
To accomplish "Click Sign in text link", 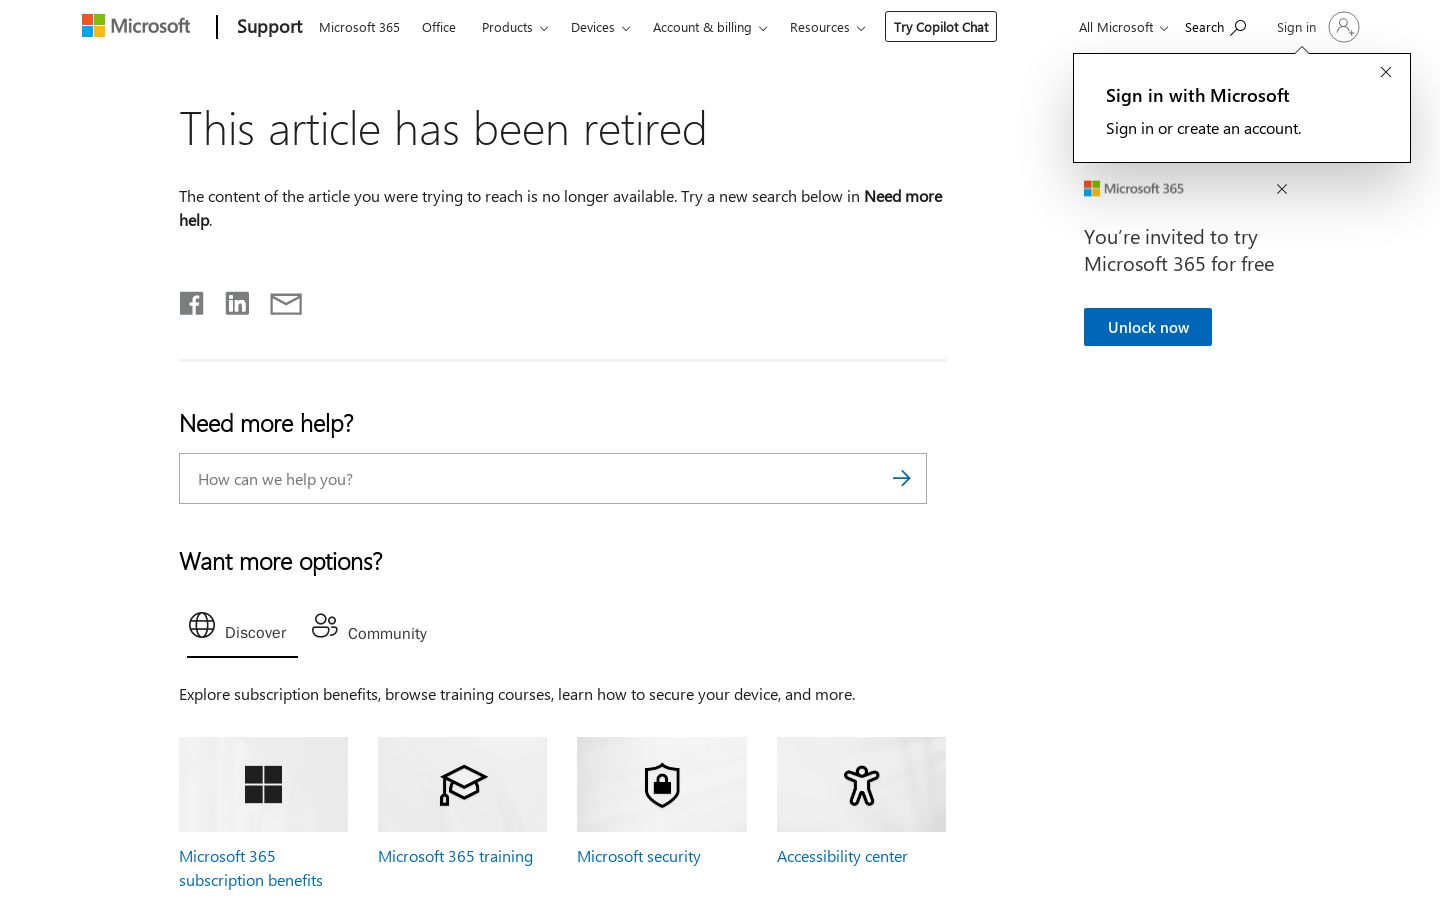I will 1296,27.
